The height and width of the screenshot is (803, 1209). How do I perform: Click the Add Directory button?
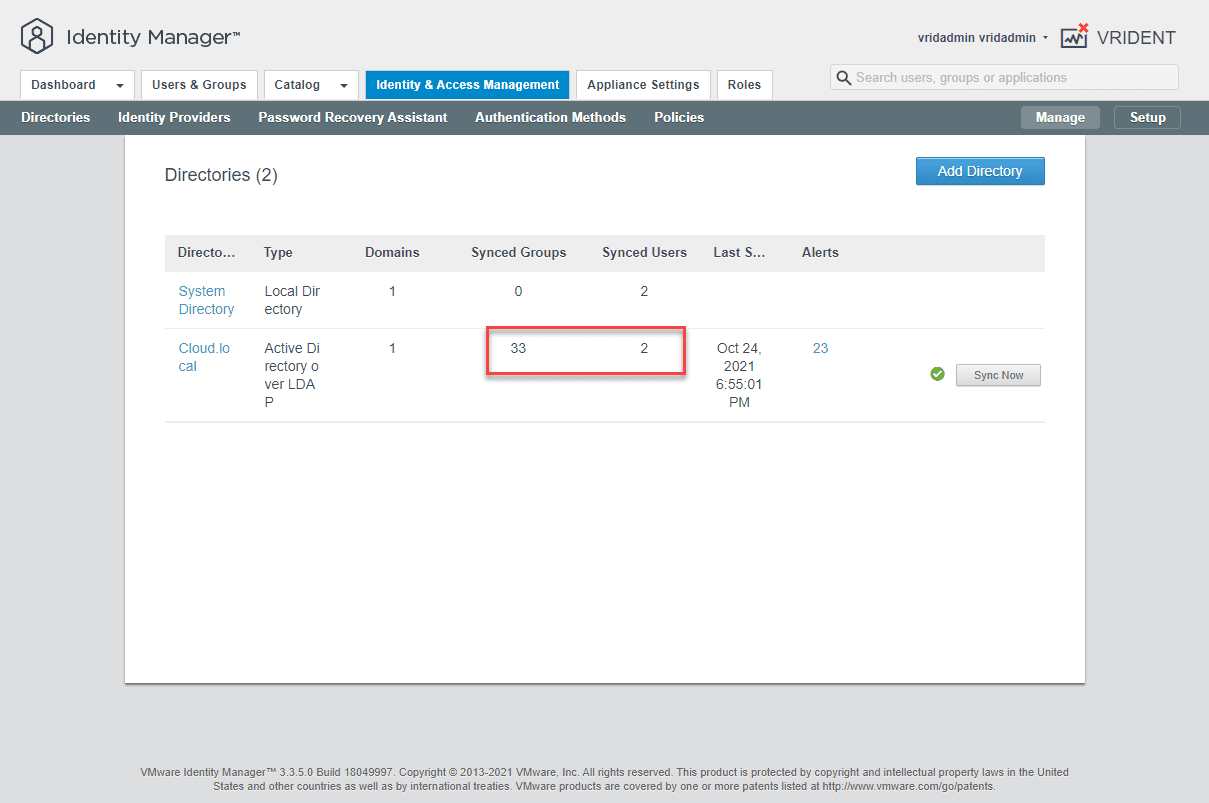(x=980, y=171)
